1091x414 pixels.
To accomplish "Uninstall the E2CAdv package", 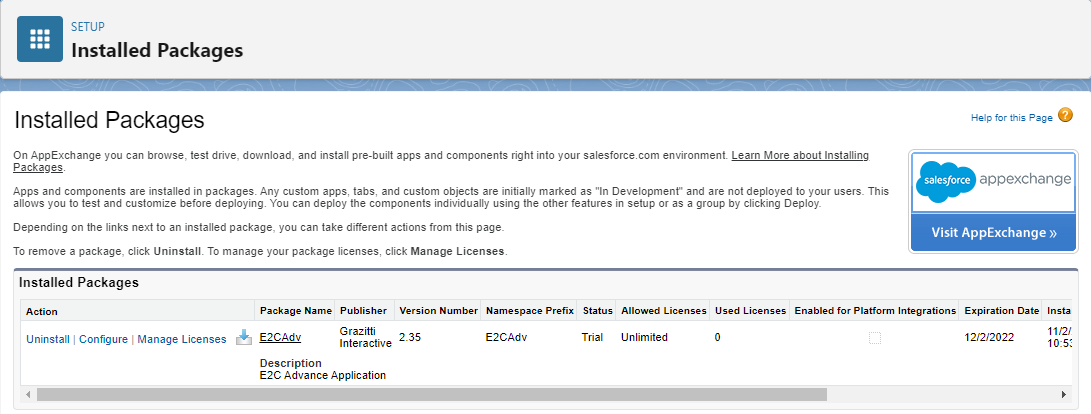I will [48, 340].
